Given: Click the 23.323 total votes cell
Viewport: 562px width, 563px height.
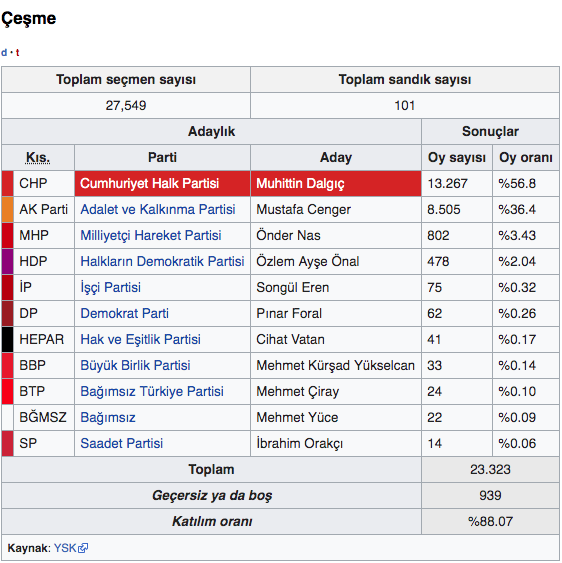Looking at the screenshot, I should pos(490,469).
